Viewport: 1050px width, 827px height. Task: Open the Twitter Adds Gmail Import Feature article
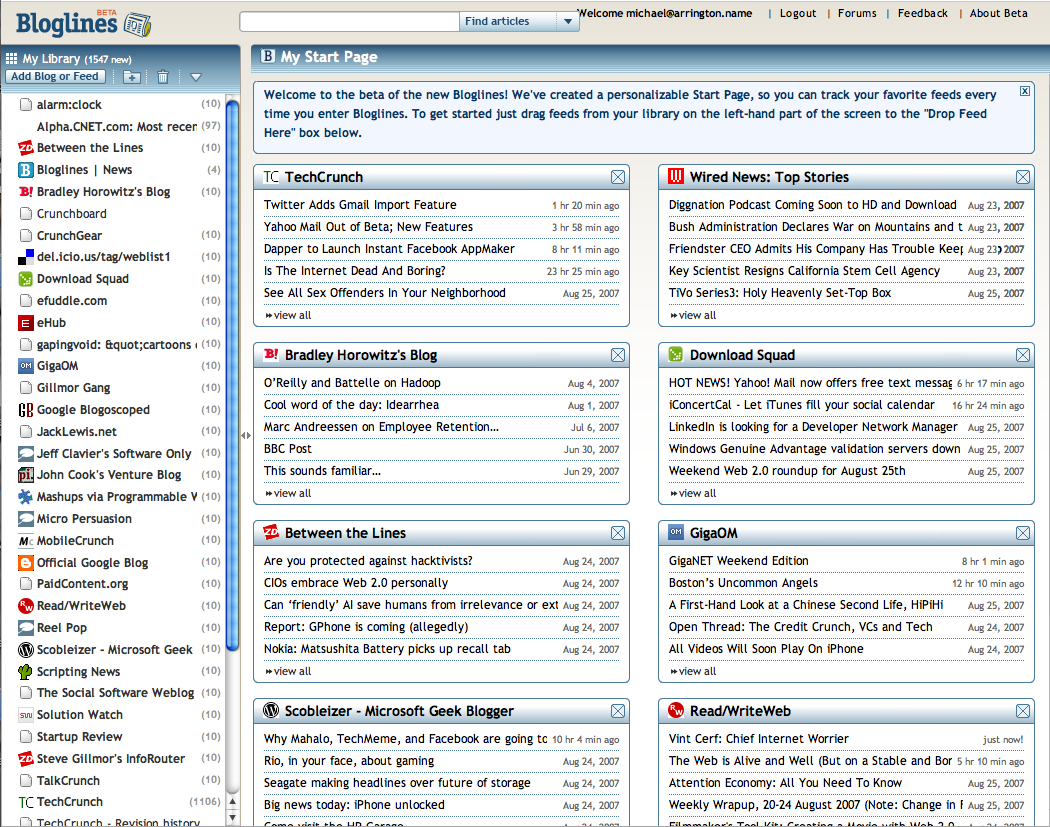tap(360, 205)
